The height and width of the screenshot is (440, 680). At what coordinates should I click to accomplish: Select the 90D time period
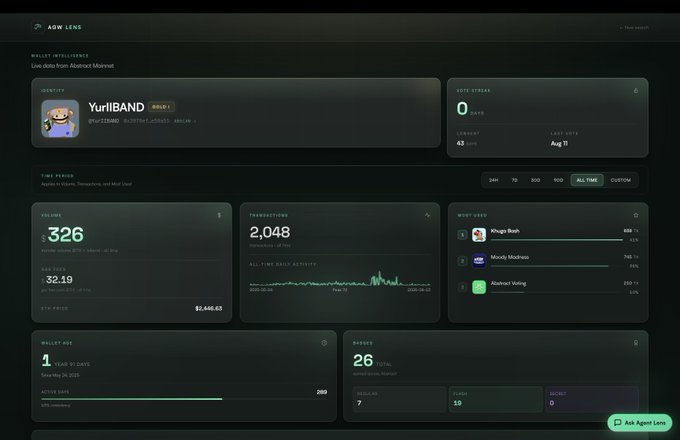coord(558,180)
